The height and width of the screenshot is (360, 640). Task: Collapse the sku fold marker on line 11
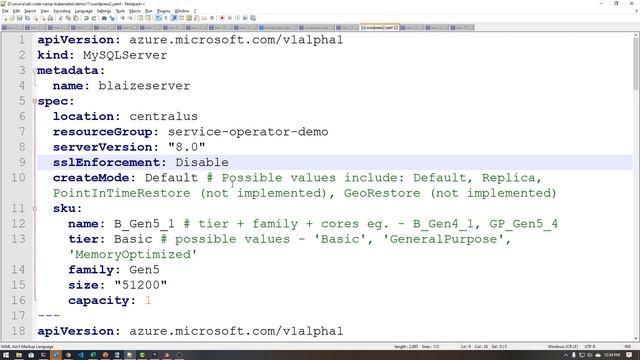click(x=35, y=209)
